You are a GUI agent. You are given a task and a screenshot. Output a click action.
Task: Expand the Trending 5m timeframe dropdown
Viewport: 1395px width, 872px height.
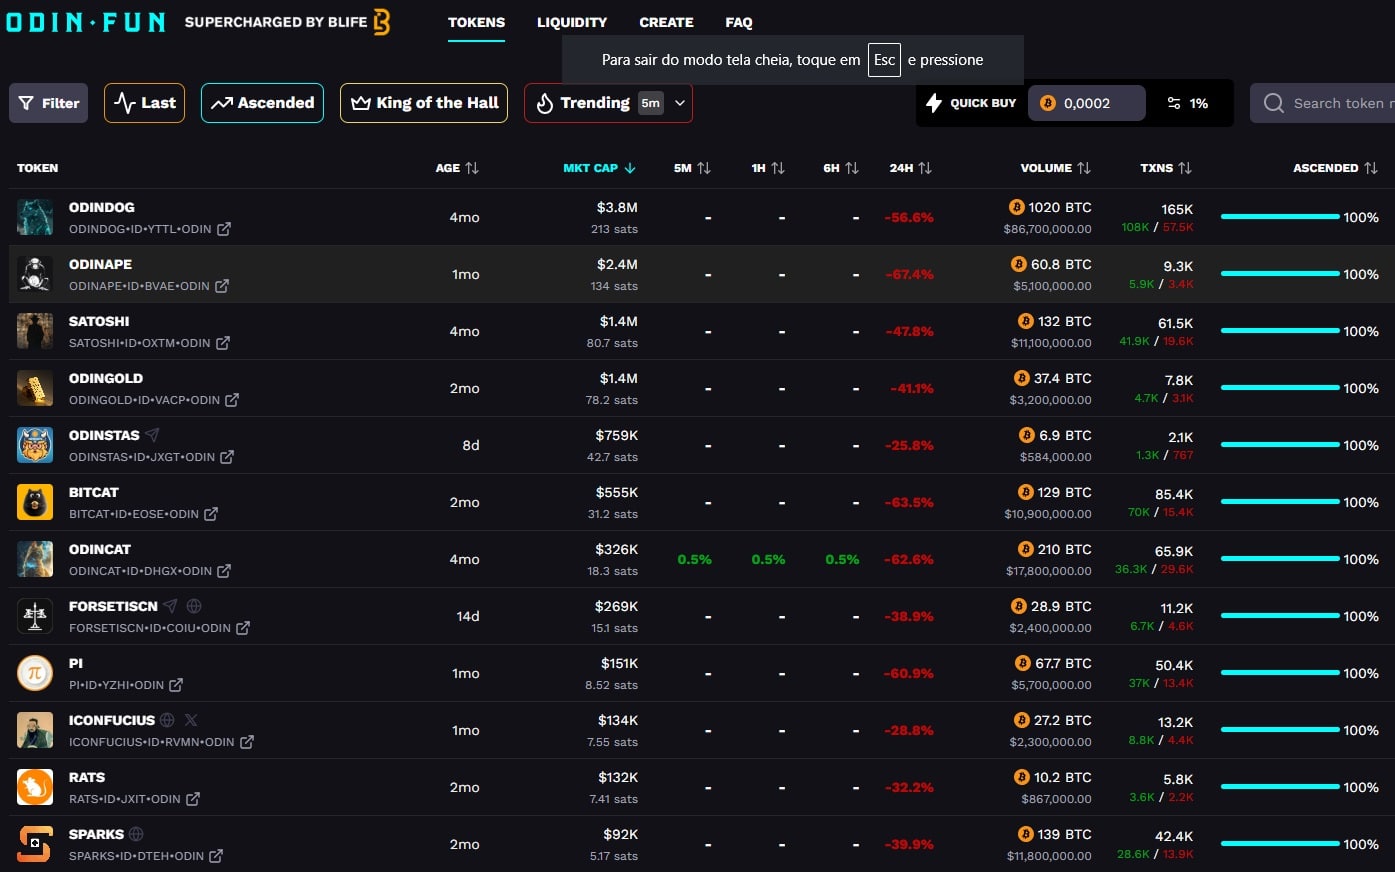click(x=680, y=103)
